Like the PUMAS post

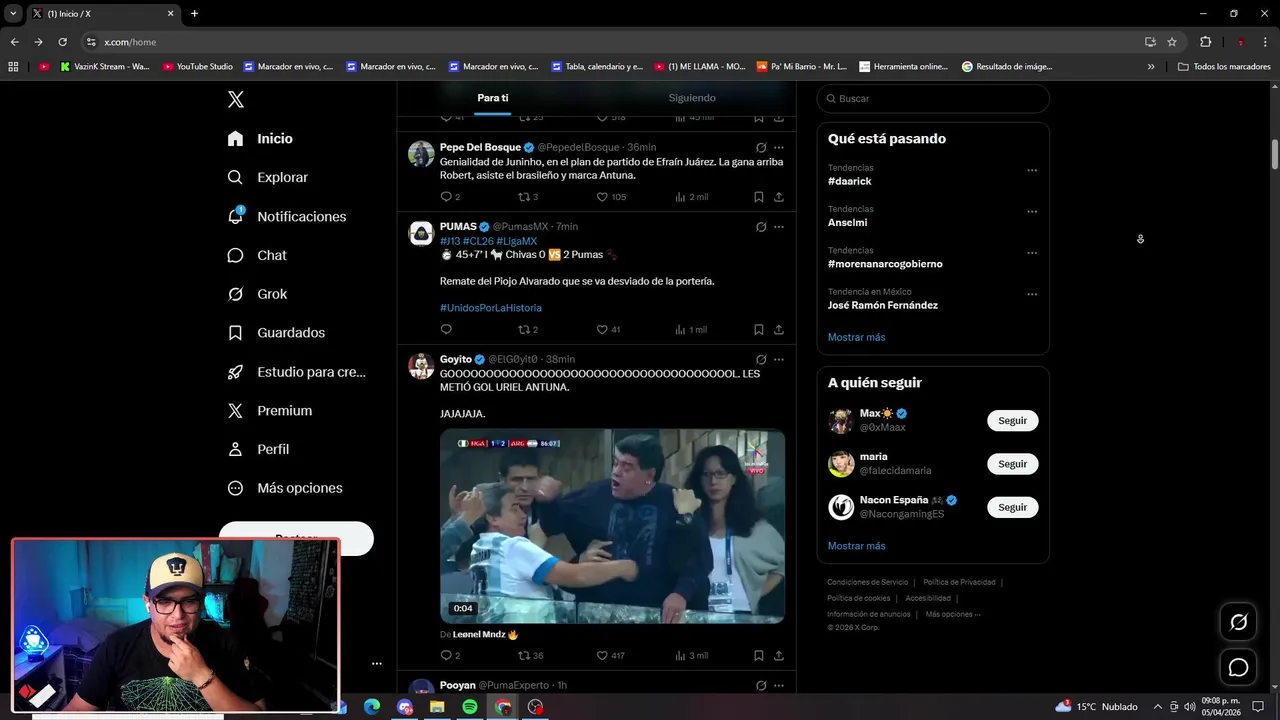602,329
